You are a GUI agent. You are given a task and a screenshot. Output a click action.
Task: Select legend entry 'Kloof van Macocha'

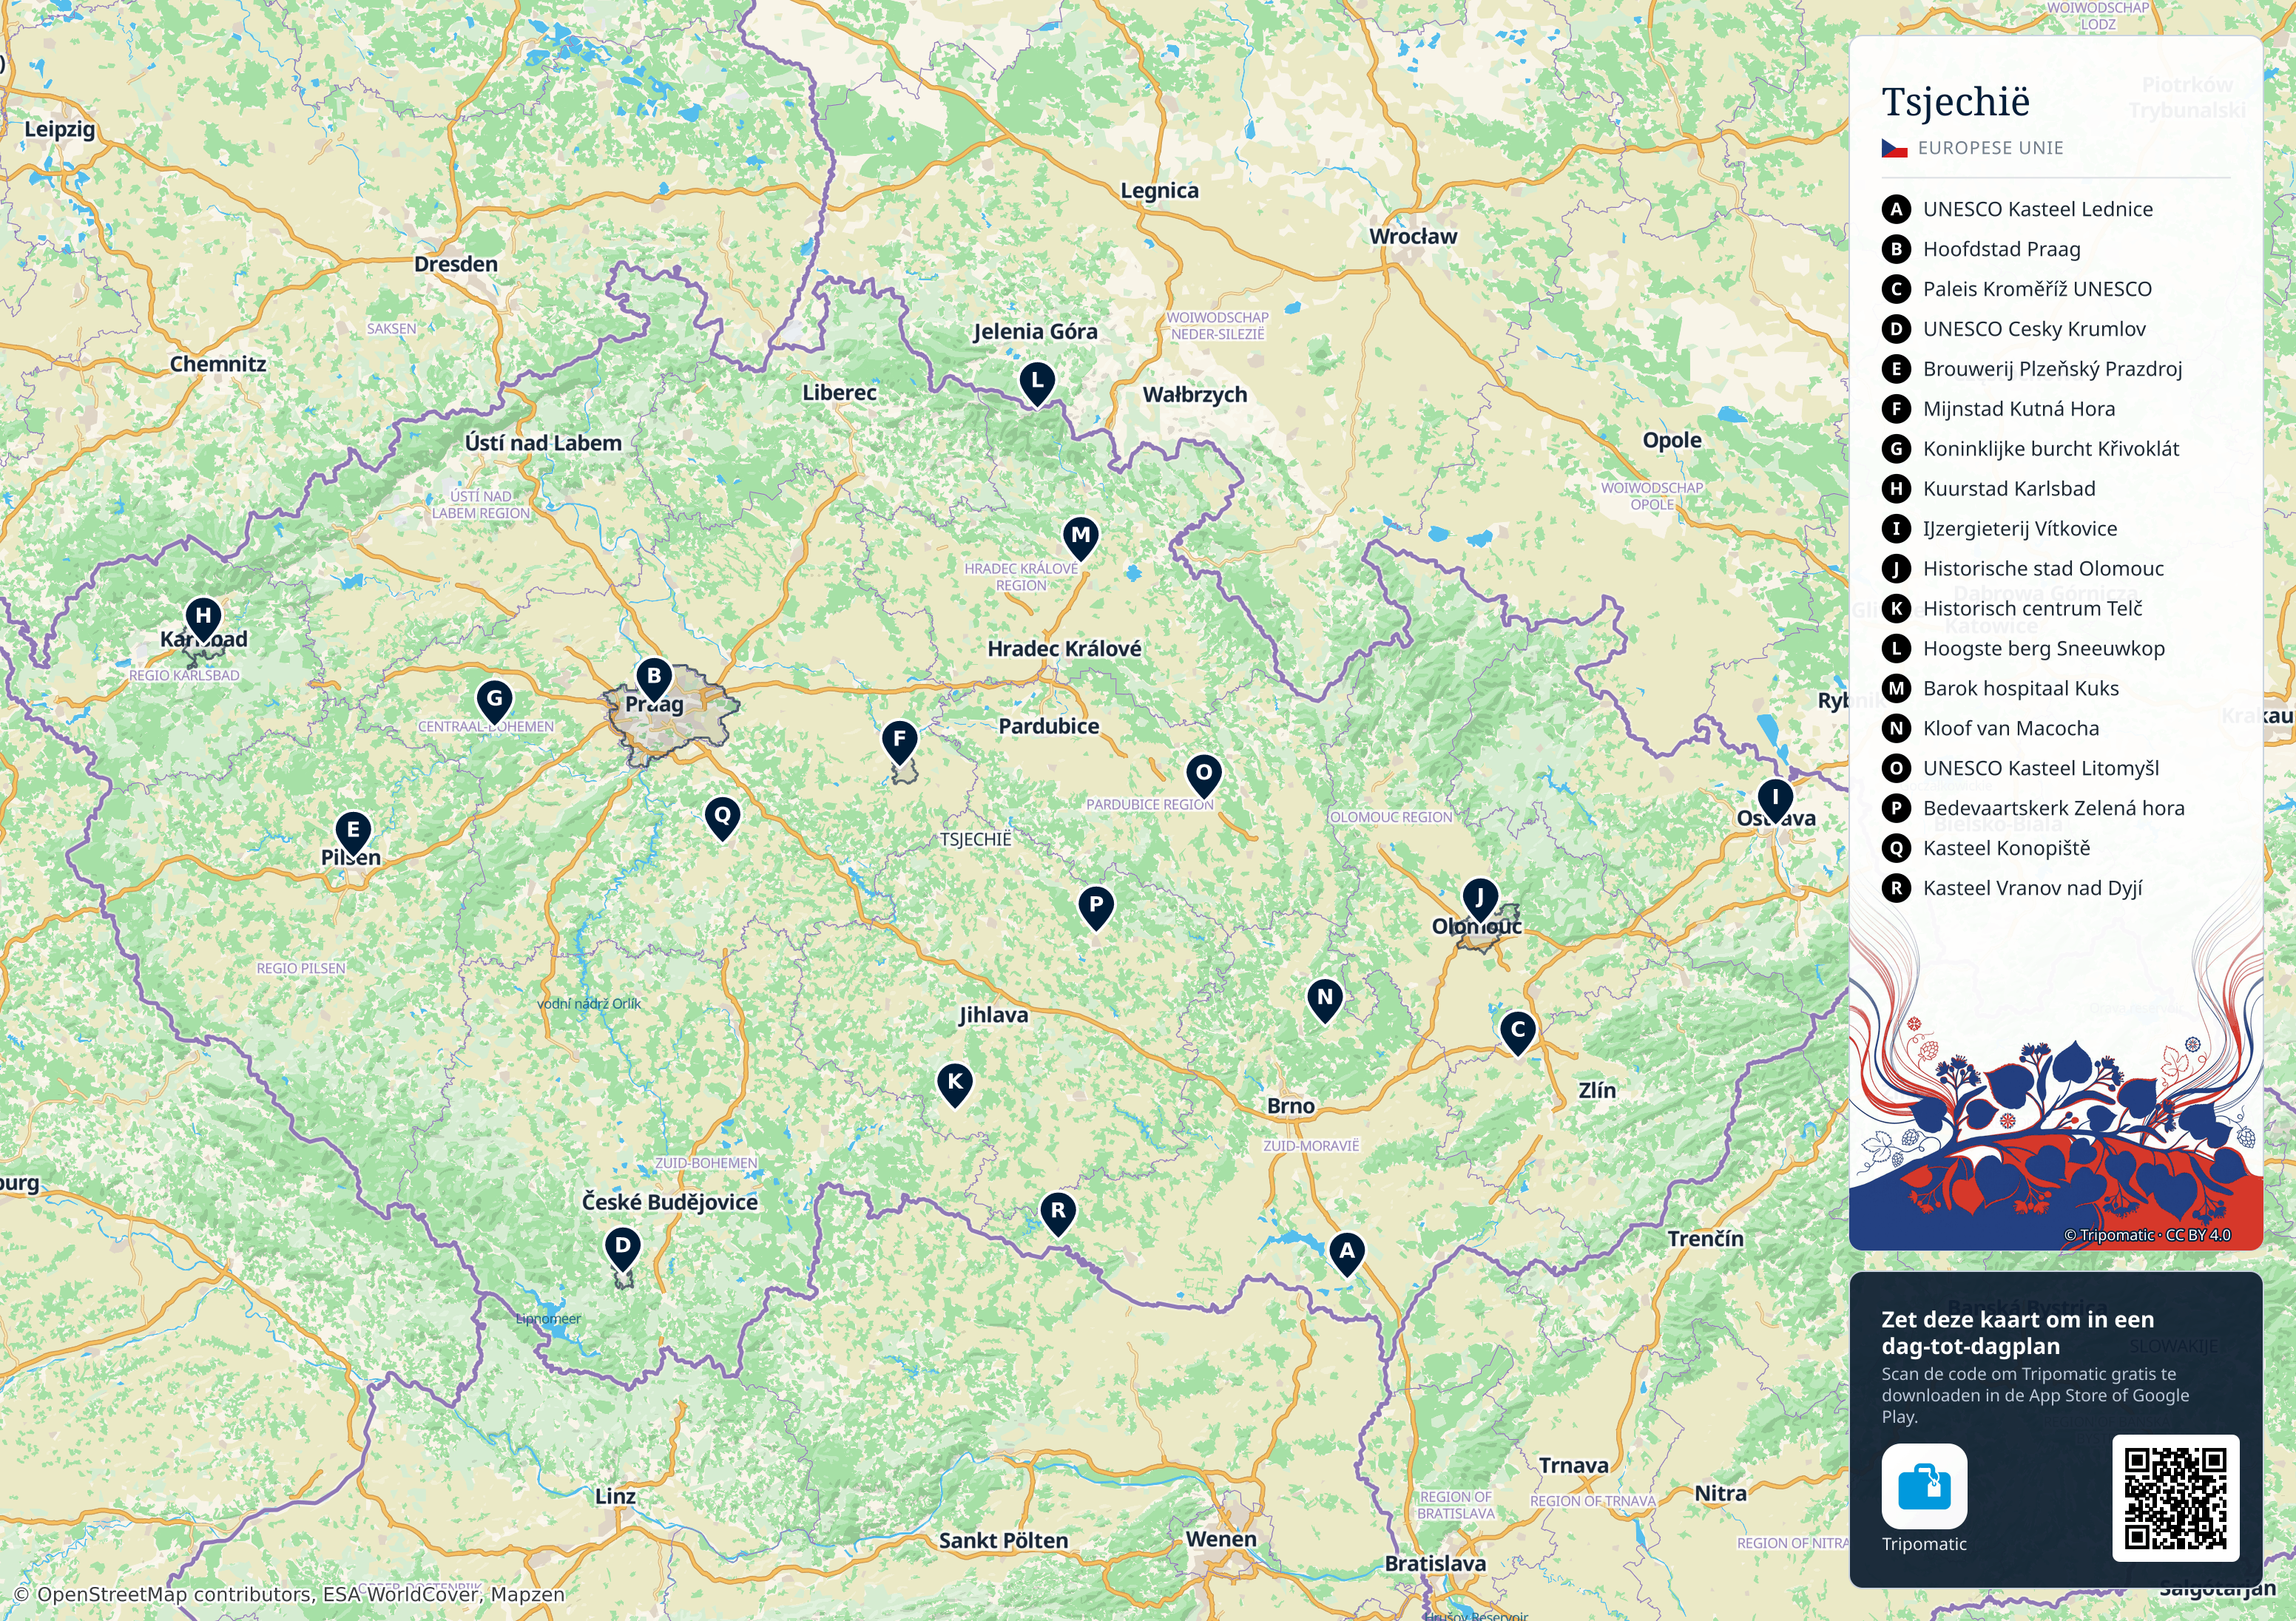[x=1991, y=729]
